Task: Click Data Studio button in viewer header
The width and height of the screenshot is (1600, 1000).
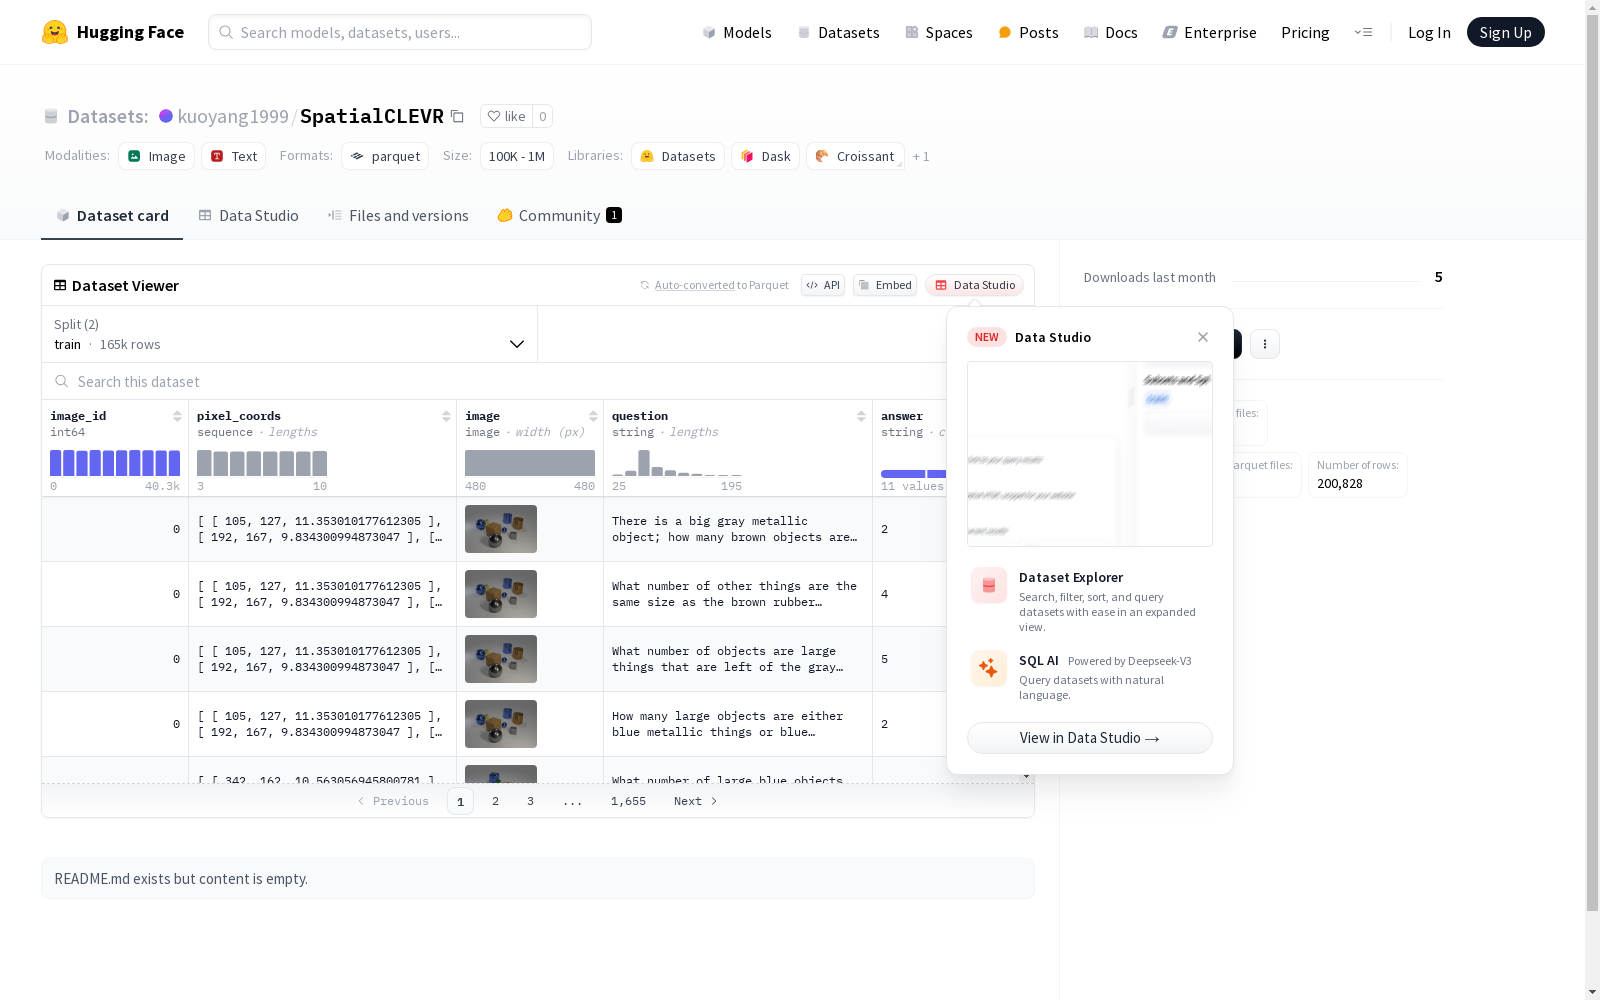Action: [x=974, y=285]
